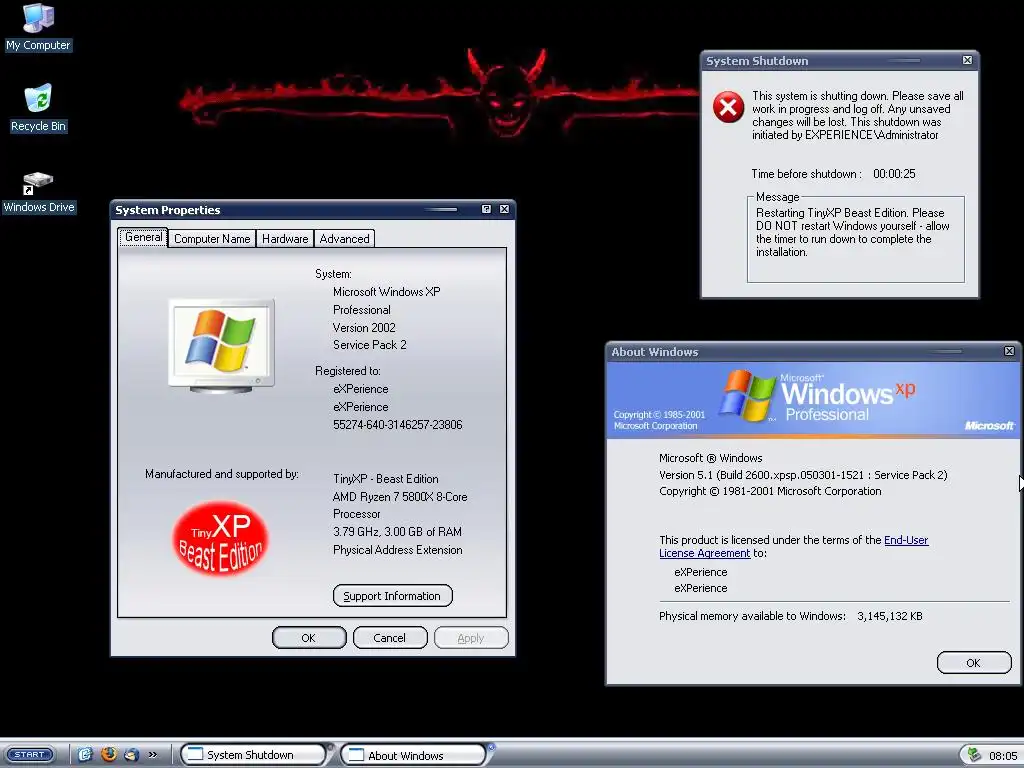Image resolution: width=1024 pixels, height=768 pixels.
Task: Close the System Properties window
Action: 504,209
